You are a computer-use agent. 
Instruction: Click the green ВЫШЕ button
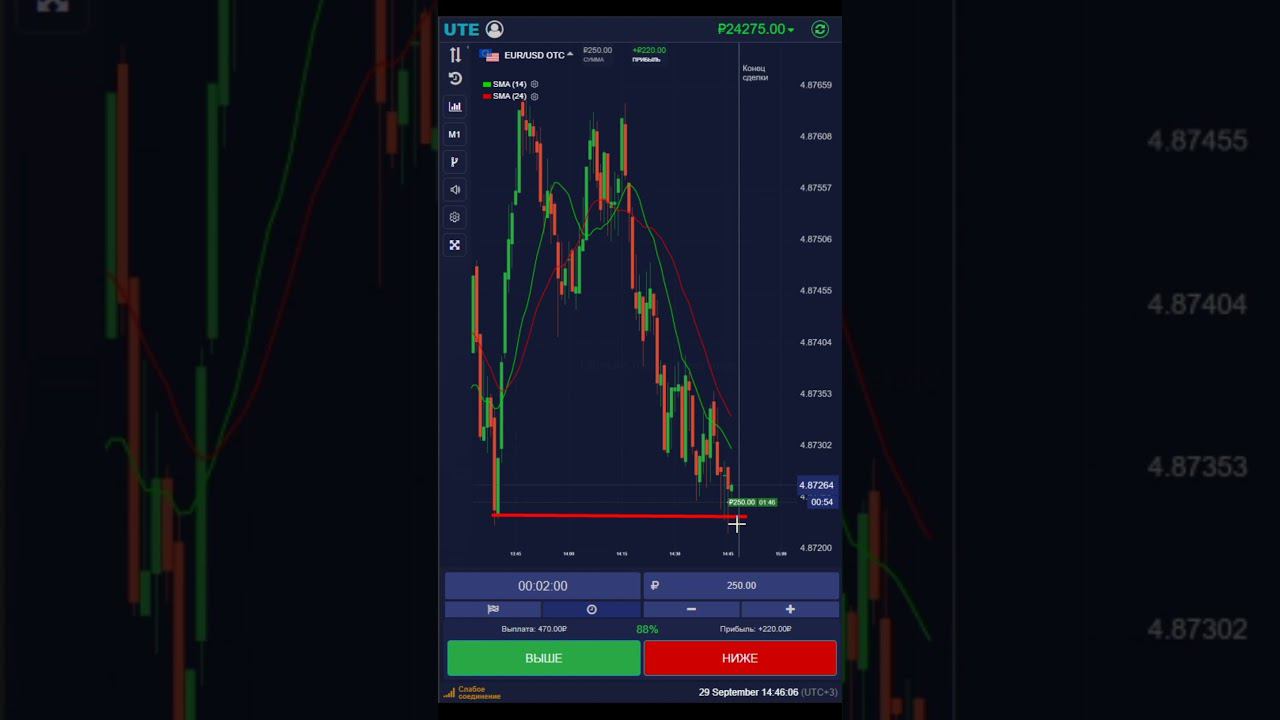(x=544, y=658)
